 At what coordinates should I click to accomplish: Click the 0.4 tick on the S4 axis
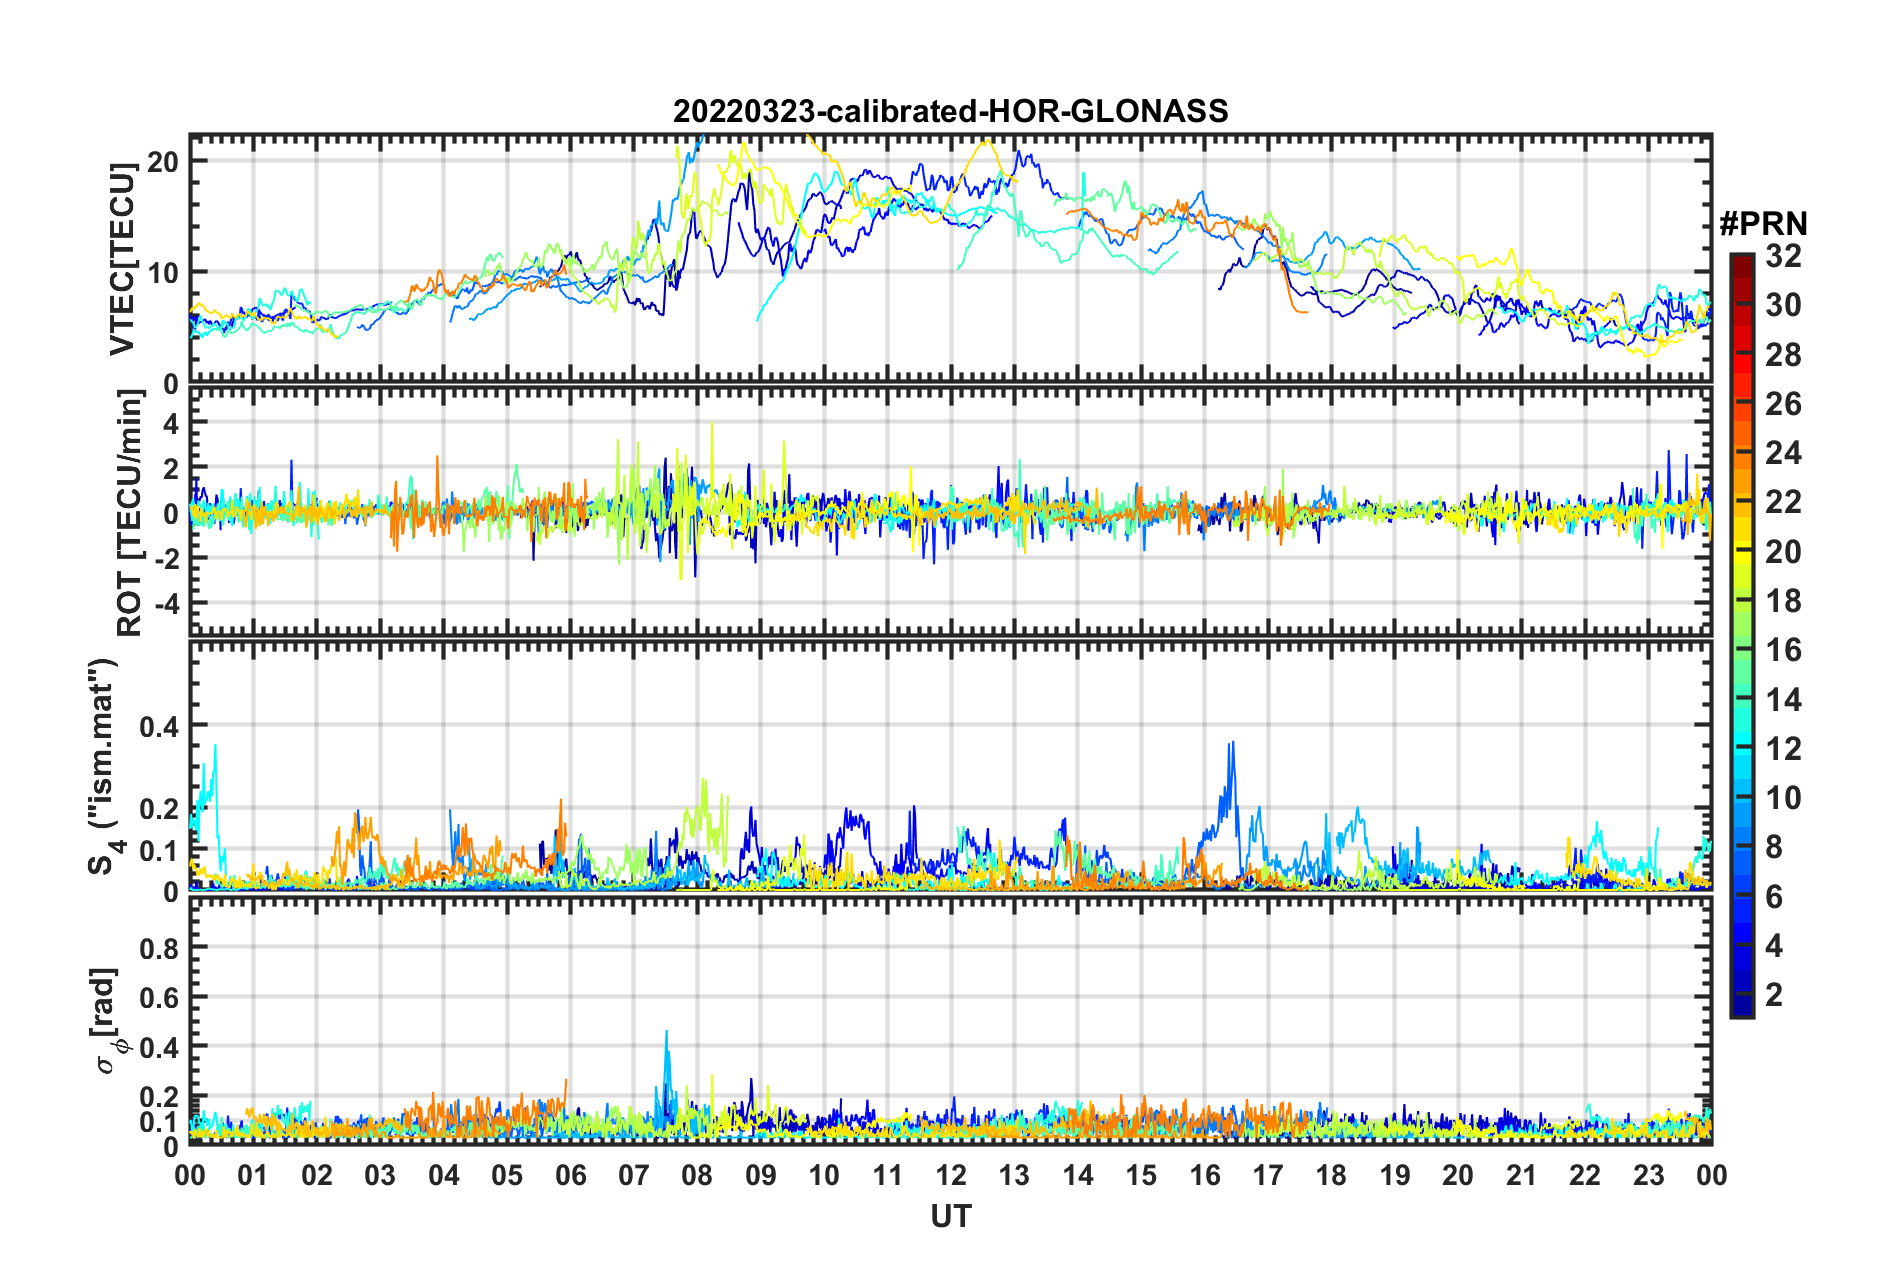(160, 726)
